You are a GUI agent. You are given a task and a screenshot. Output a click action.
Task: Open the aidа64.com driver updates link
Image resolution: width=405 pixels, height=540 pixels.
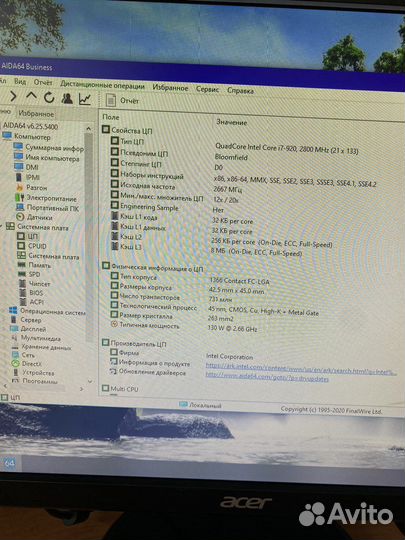tap(267, 376)
